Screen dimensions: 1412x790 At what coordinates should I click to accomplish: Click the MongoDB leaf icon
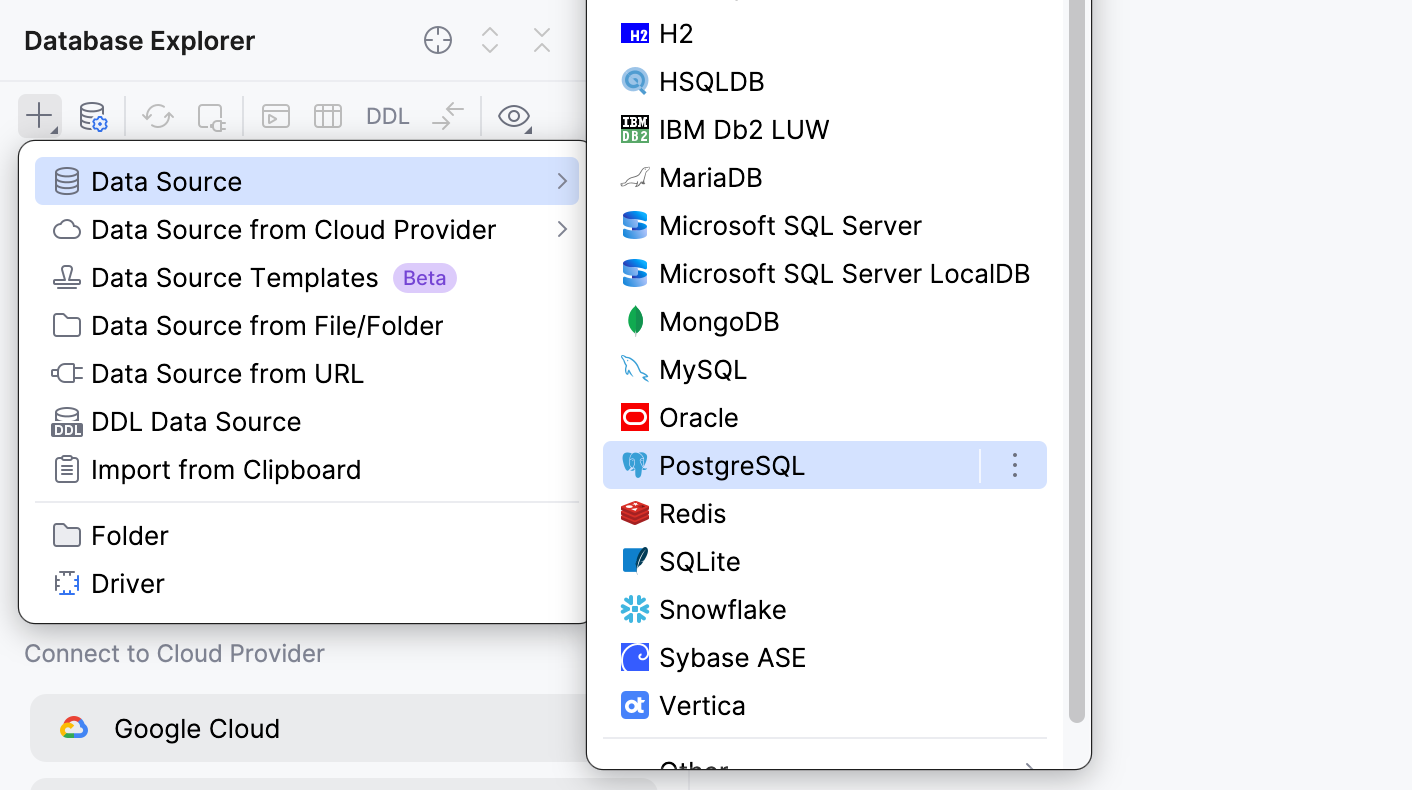(635, 321)
